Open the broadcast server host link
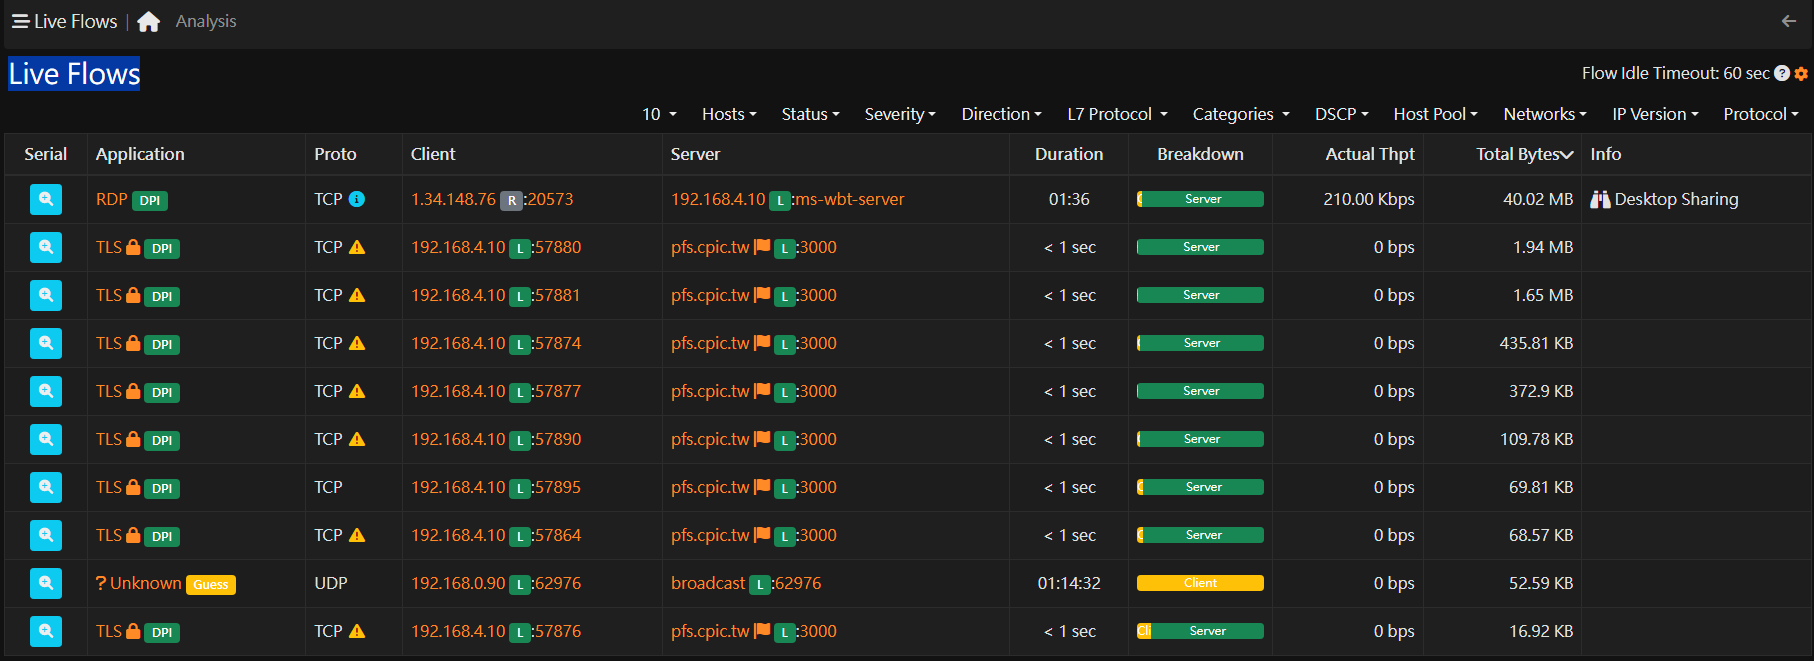This screenshot has height=661, width=1814. point(708,583)
